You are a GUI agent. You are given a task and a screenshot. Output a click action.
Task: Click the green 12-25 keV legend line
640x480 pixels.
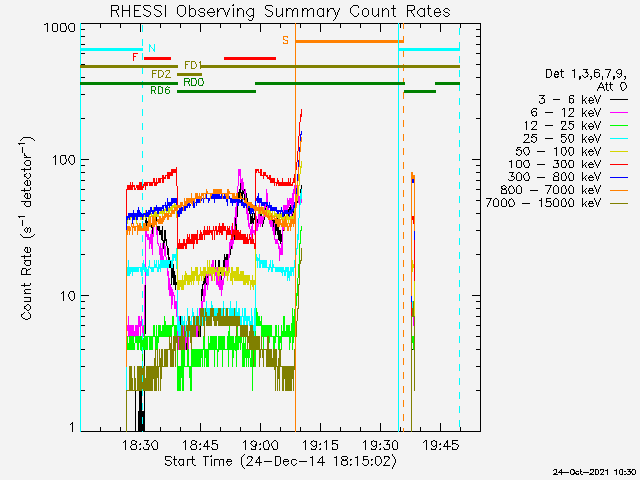point(619,125)
